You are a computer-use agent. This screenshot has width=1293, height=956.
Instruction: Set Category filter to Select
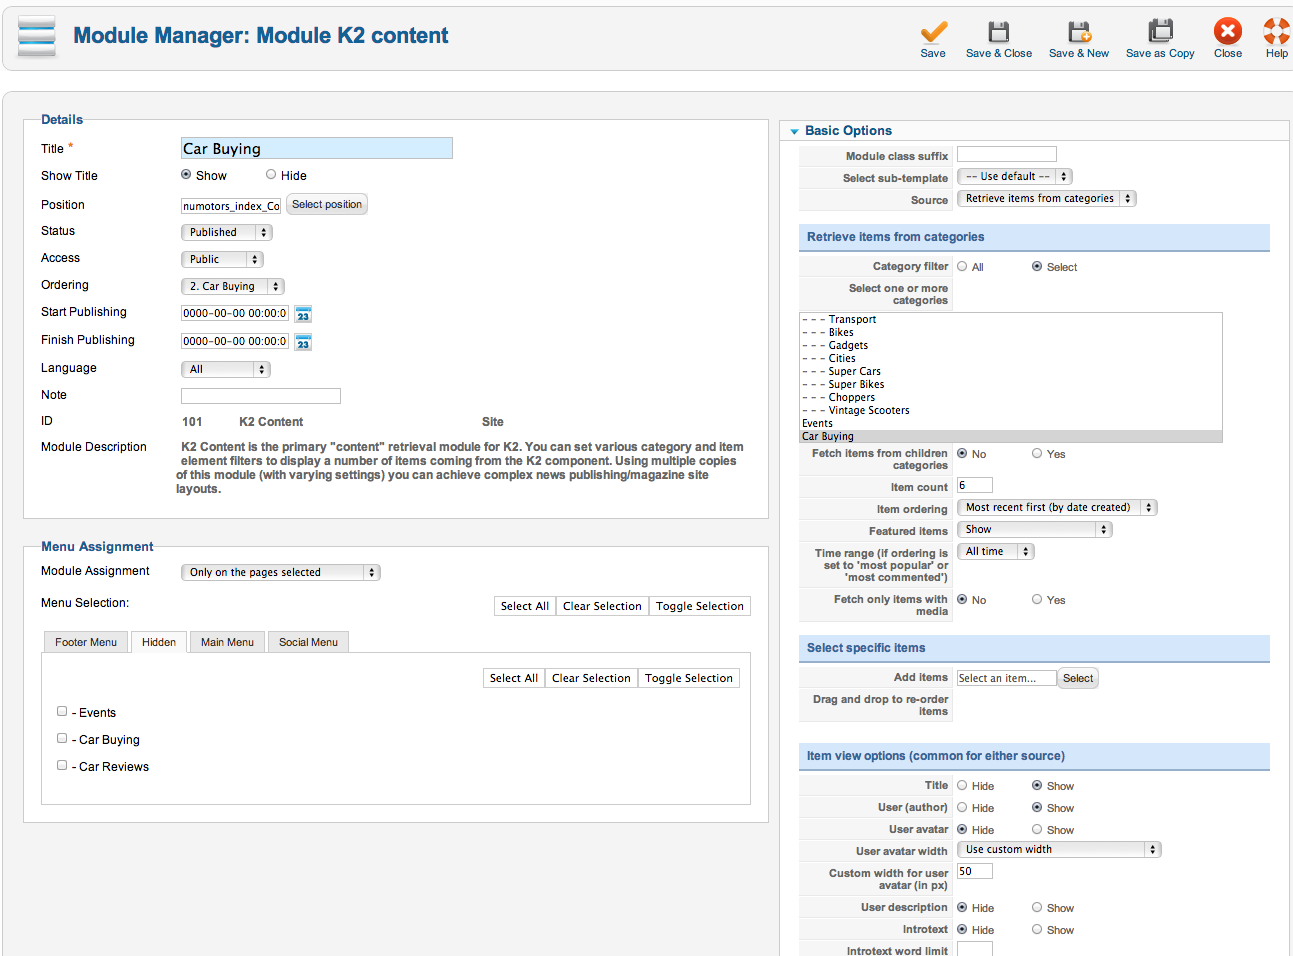pos(1037,266)
